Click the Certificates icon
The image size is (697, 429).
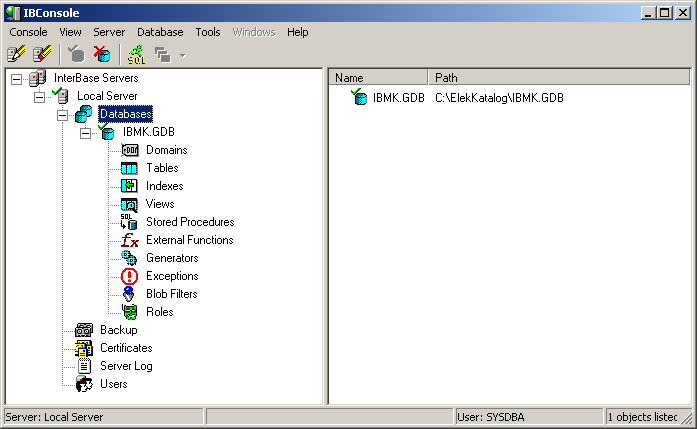(84, 348)
